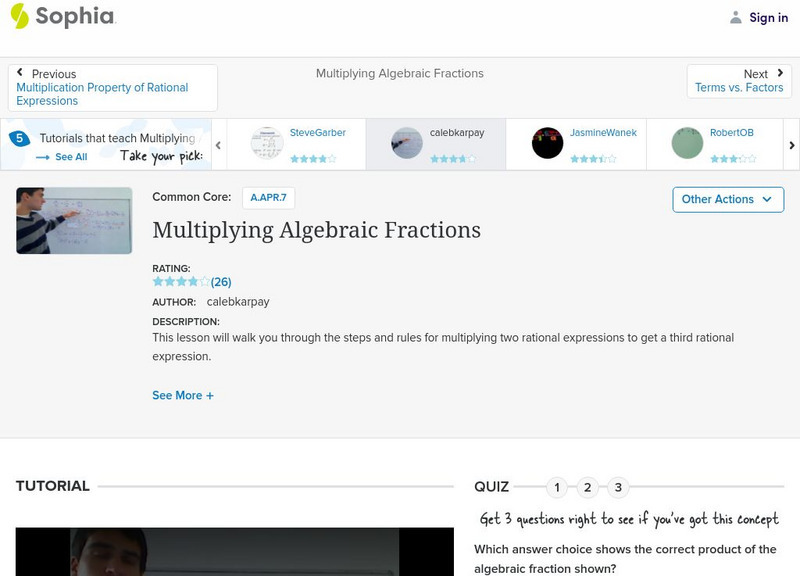Click the Sophia logo icon
This screenshot has height=576, width=800.
tap(19, 16)
